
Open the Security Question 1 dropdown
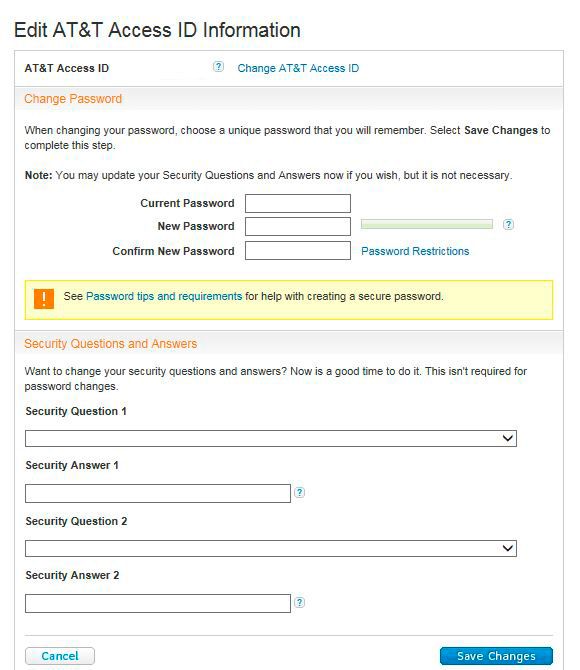point(271,438)
